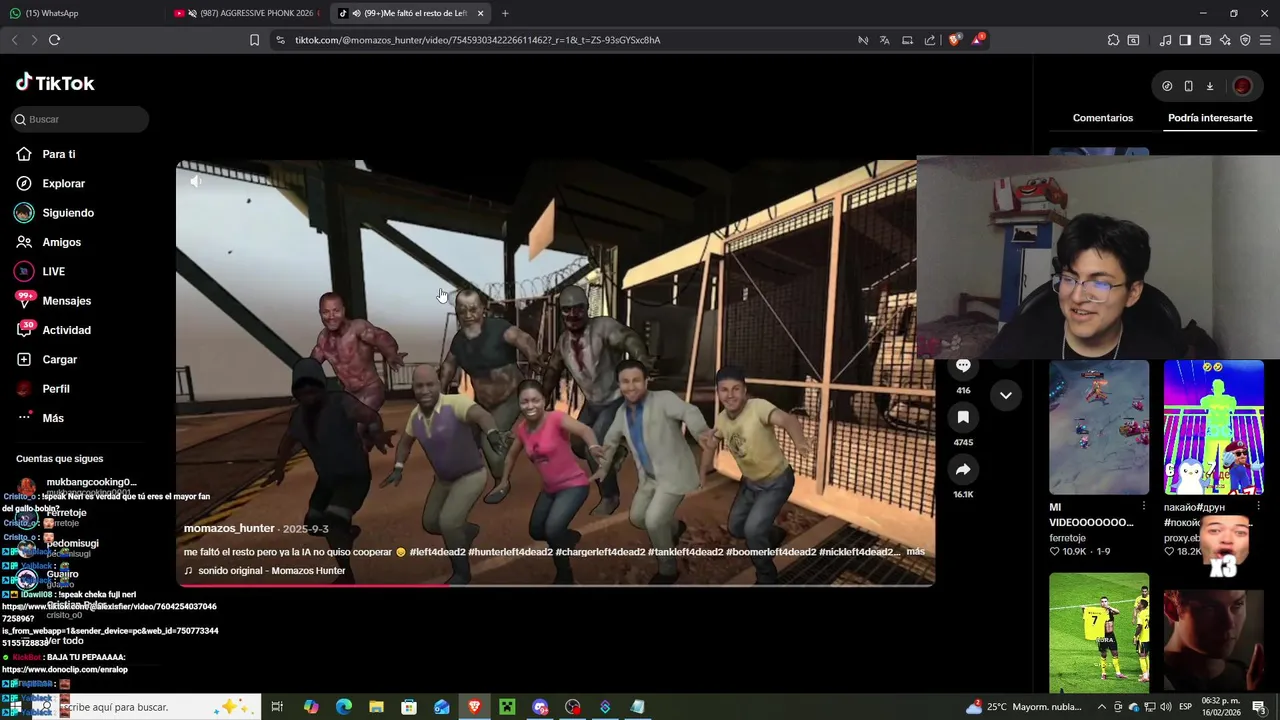Expand caption with más link
This screenshot has width=1280, height=720.
(916, 552)
